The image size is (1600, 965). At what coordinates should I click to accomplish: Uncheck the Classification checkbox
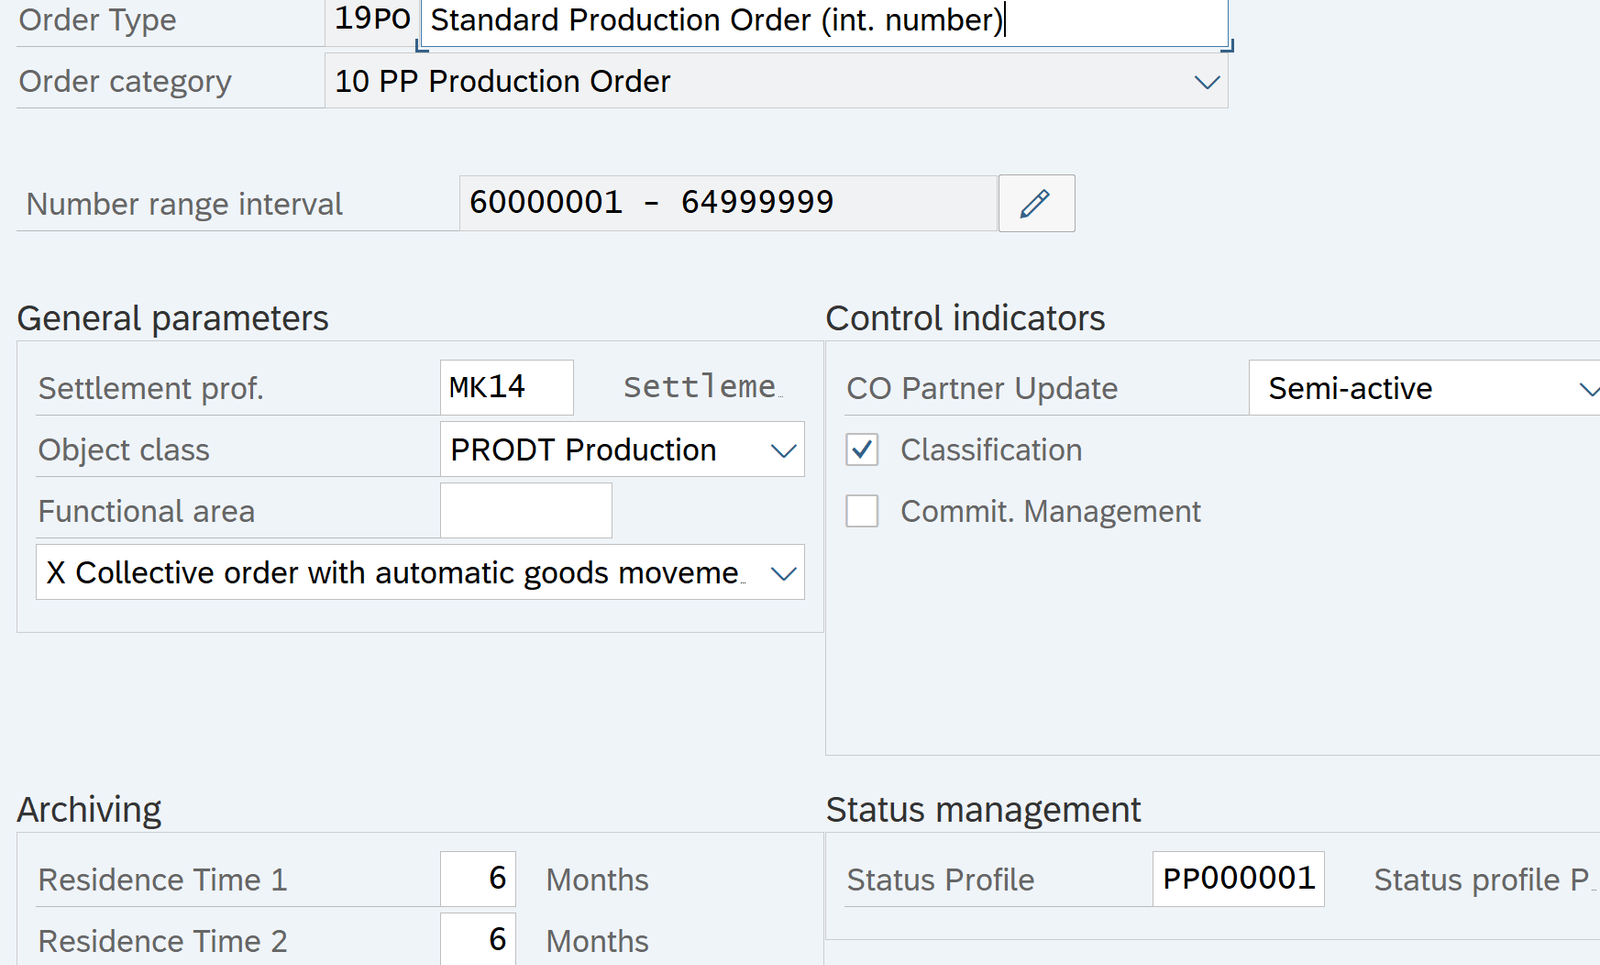pyautogui.click(x=862, y=450)
